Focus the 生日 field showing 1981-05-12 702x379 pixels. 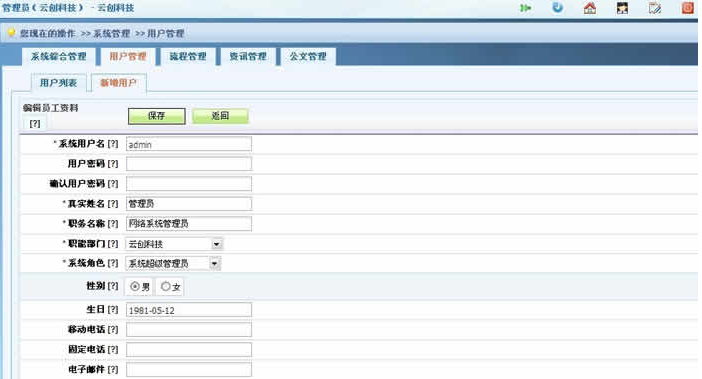click(x=189, y=310)
